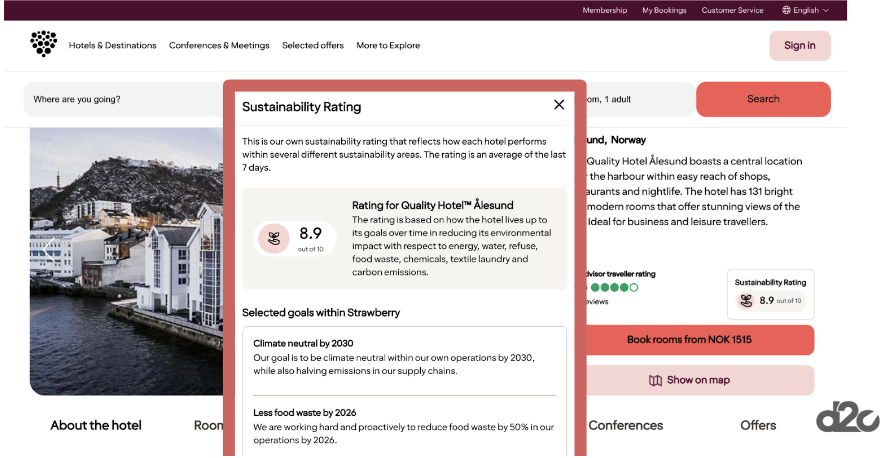The width and height of the screenshot is (881, 458).
Task: Switch to Offers tab
Action: coord(758,425)
